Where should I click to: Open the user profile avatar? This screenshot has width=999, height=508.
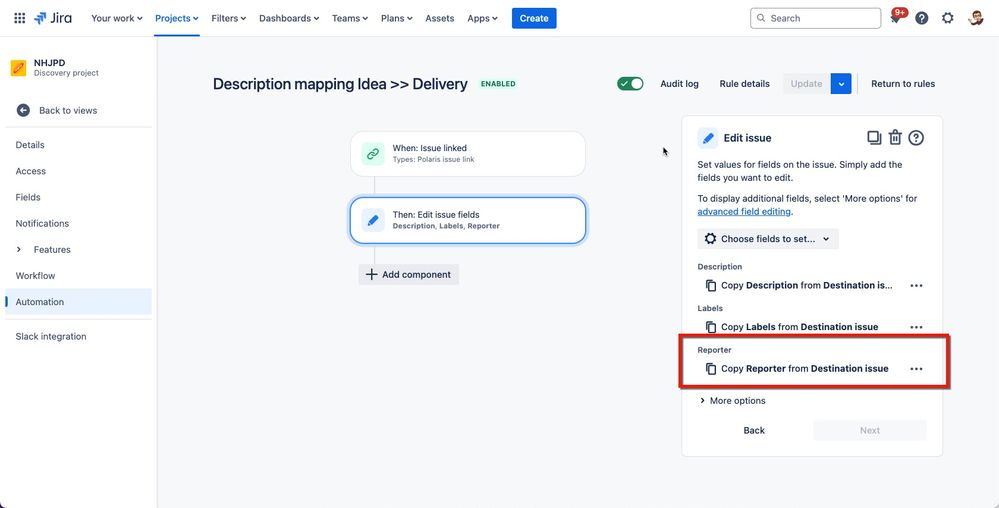(x=975, y=18)
